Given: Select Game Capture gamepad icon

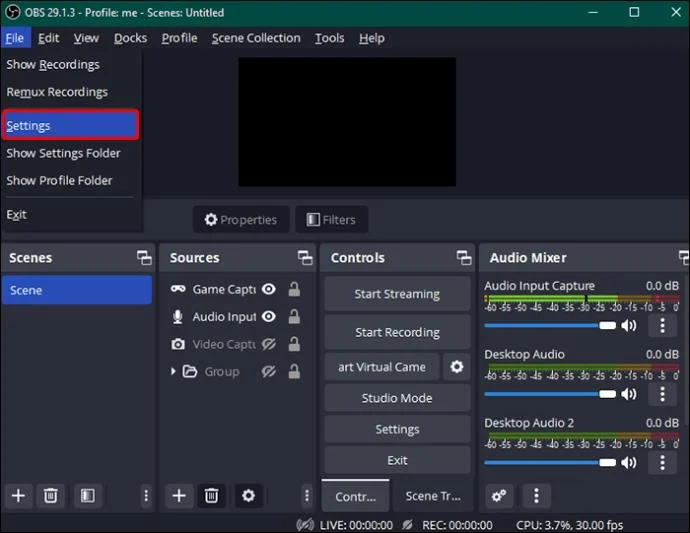Looking at the screenshot, I should point(178,289).
